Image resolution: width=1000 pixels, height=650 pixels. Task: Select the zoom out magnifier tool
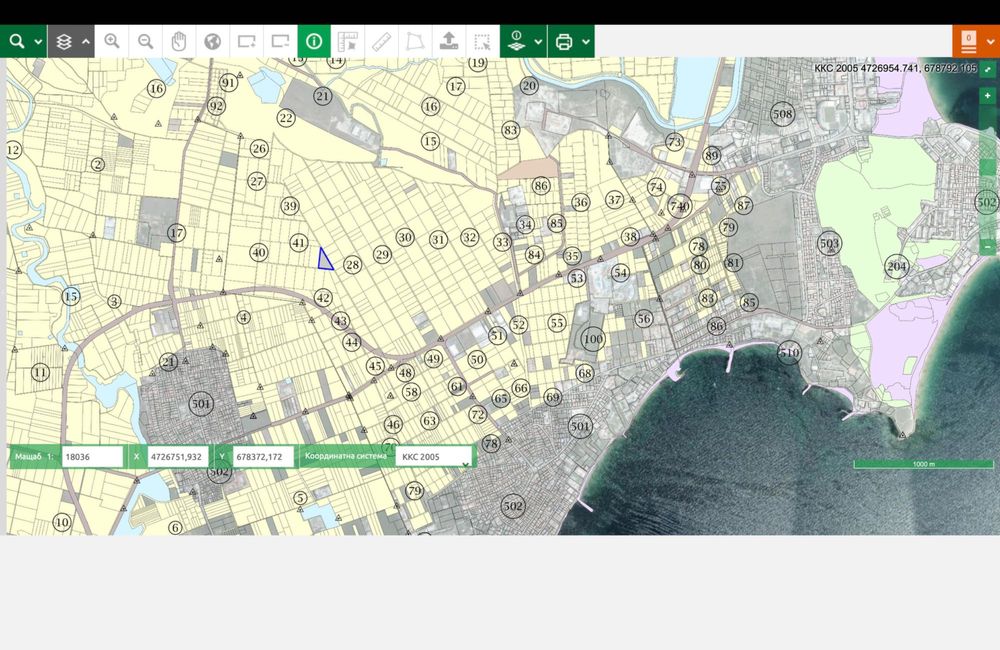[146, 42]
